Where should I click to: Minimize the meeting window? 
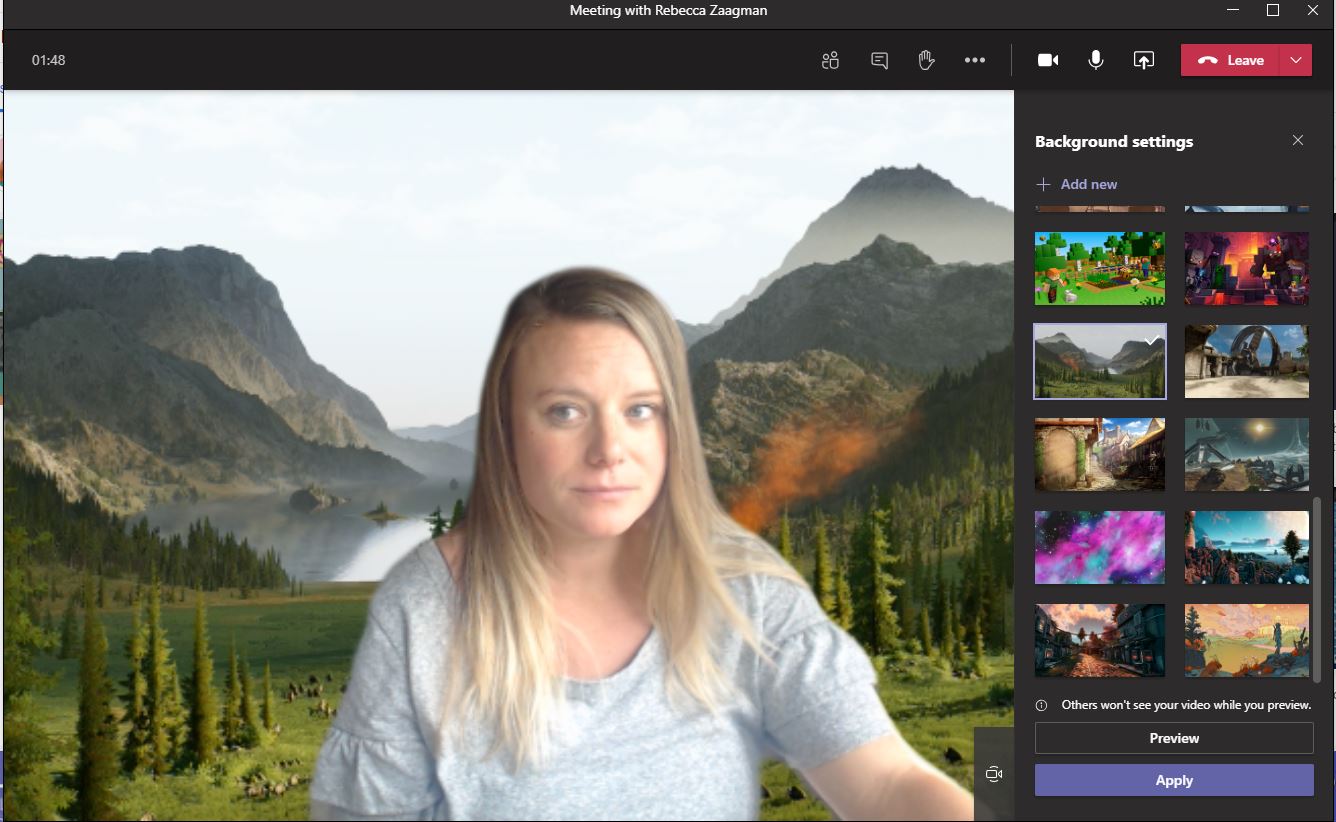[1232, 10]
